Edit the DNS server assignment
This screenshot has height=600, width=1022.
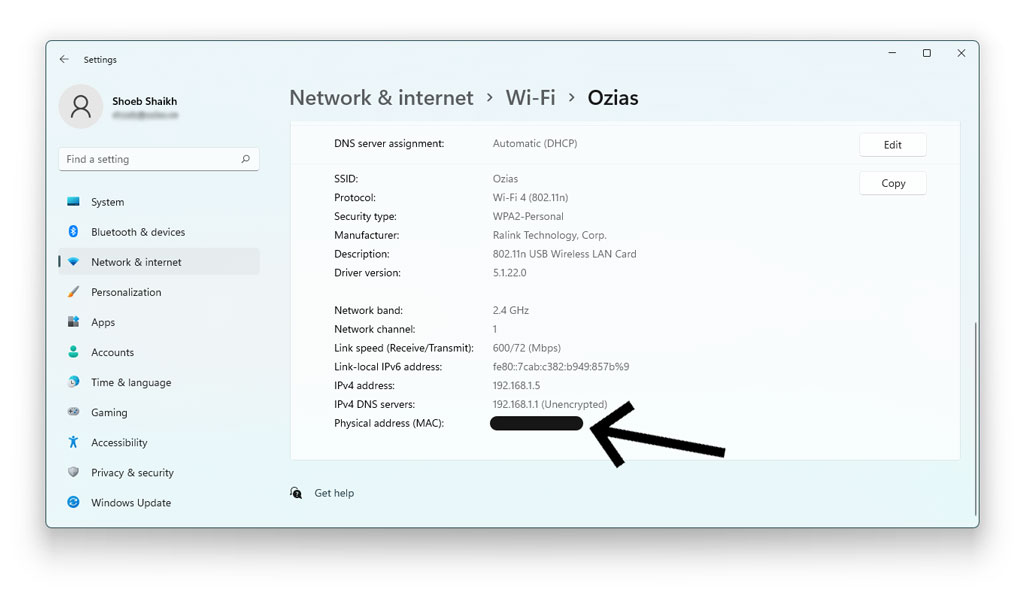click(892, 144)
